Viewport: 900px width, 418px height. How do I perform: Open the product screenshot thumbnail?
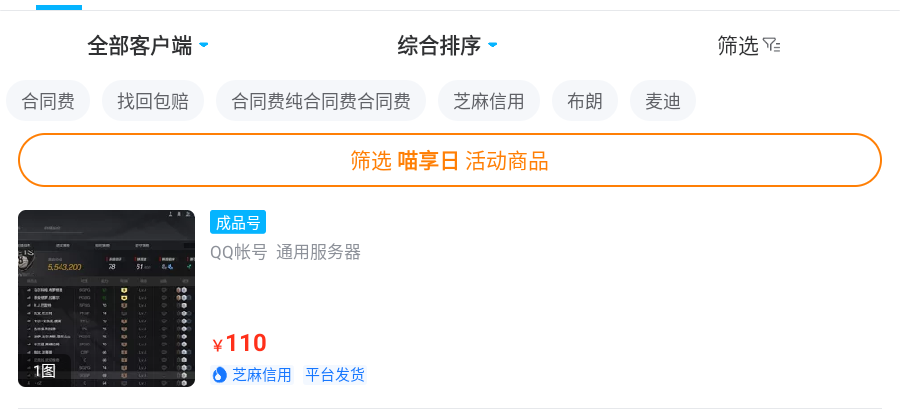tap(106, 298)
